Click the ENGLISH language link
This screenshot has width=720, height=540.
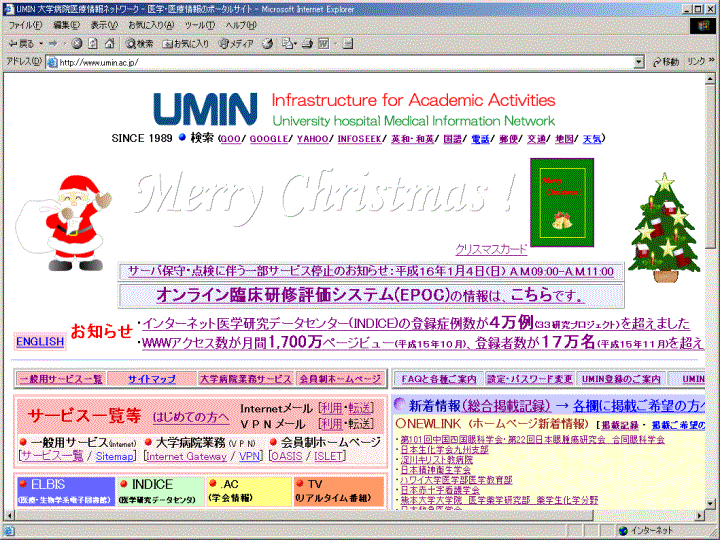[x=40, y=342]
